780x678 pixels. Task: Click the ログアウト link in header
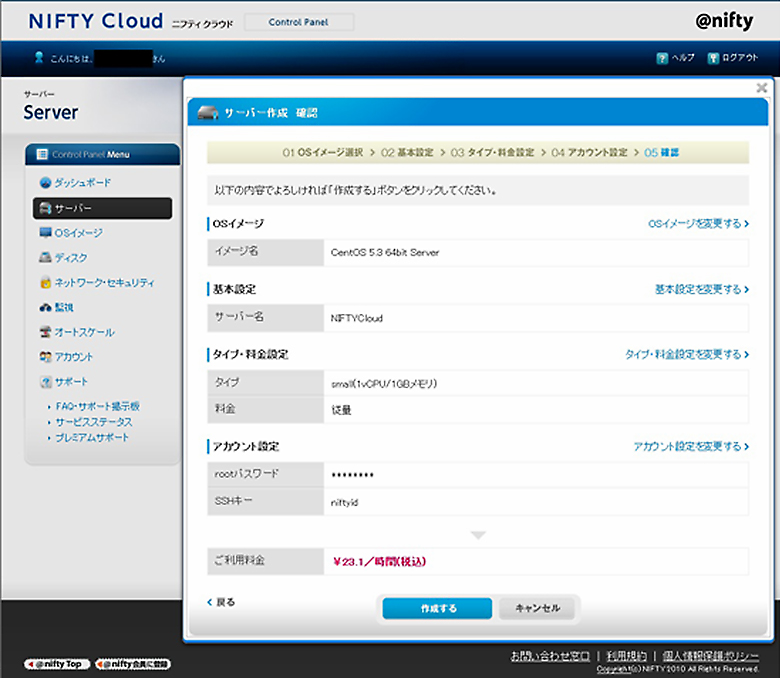(740, 58)
